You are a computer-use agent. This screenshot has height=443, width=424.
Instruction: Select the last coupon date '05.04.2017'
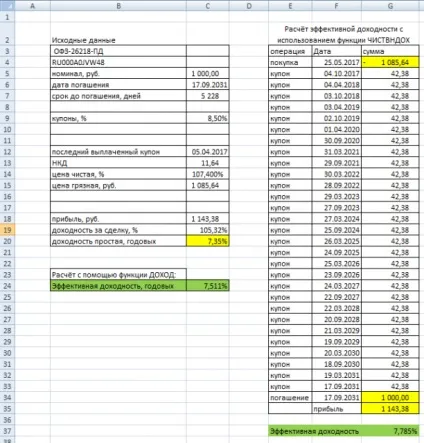click(x=208, y=152)
